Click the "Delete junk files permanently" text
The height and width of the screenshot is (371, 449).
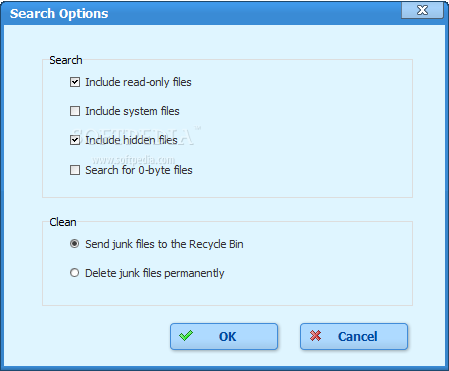pyautogui.click(x=155, y=273)
